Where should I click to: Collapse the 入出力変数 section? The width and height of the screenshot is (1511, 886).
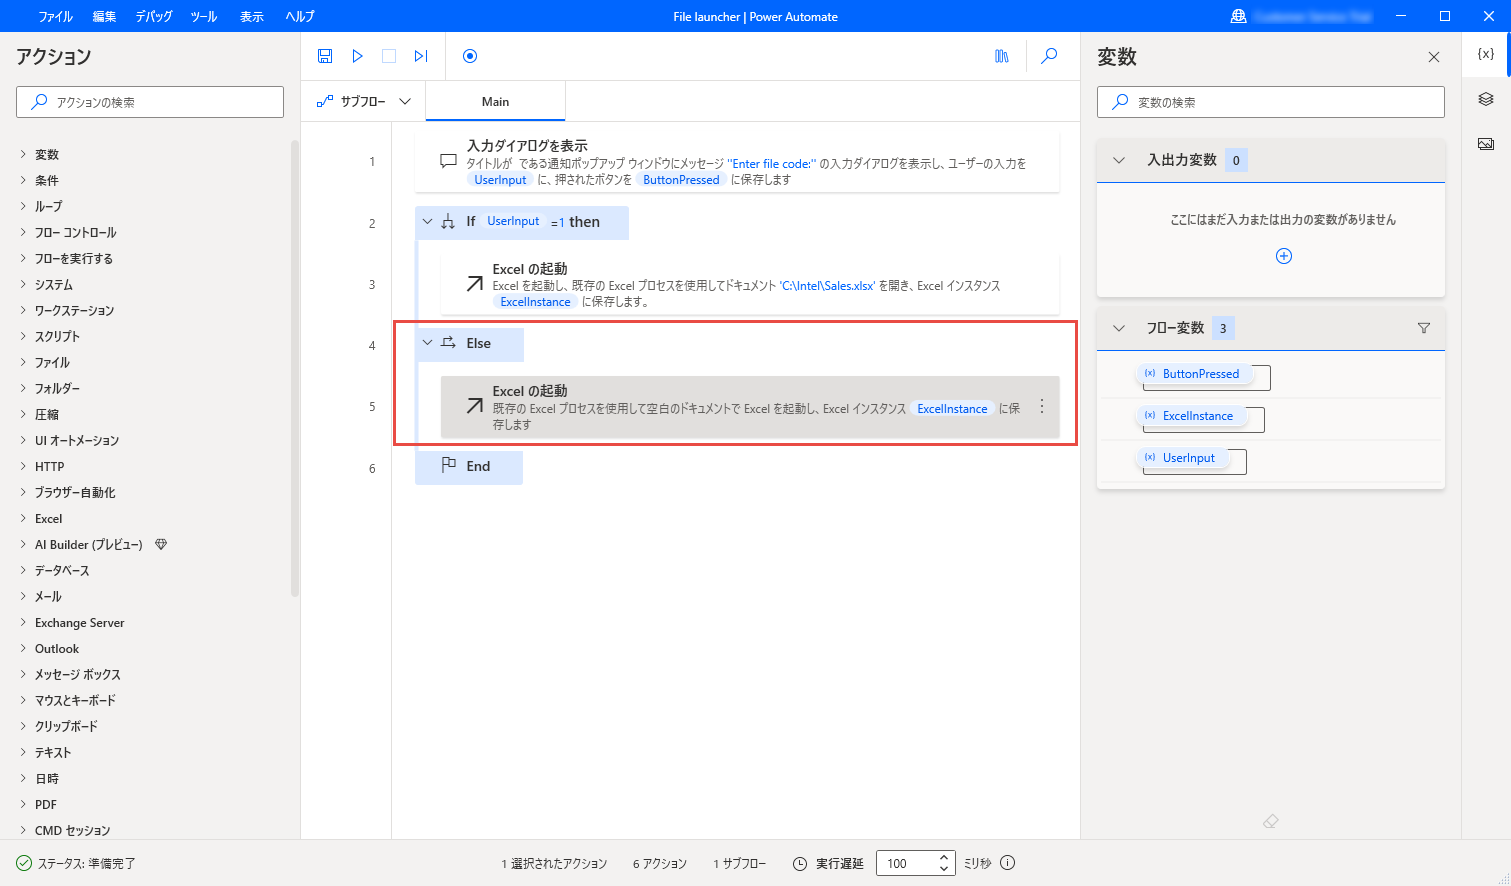(x=1119, y=160)
